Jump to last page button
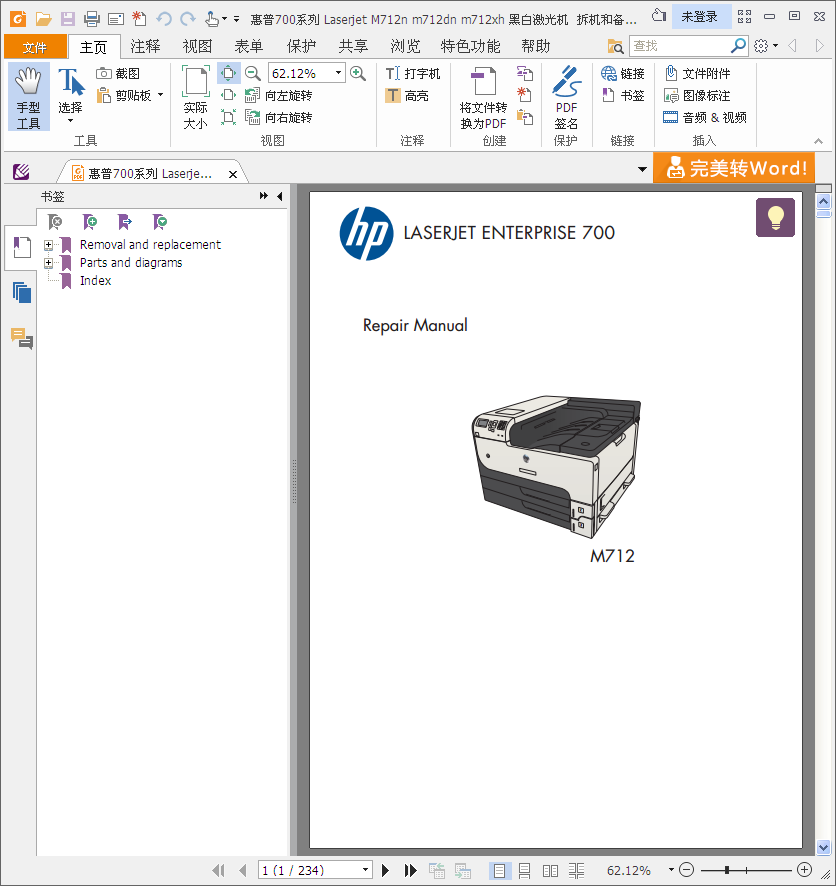Screen dimensions: 836x886 click(x=410, y=870)
